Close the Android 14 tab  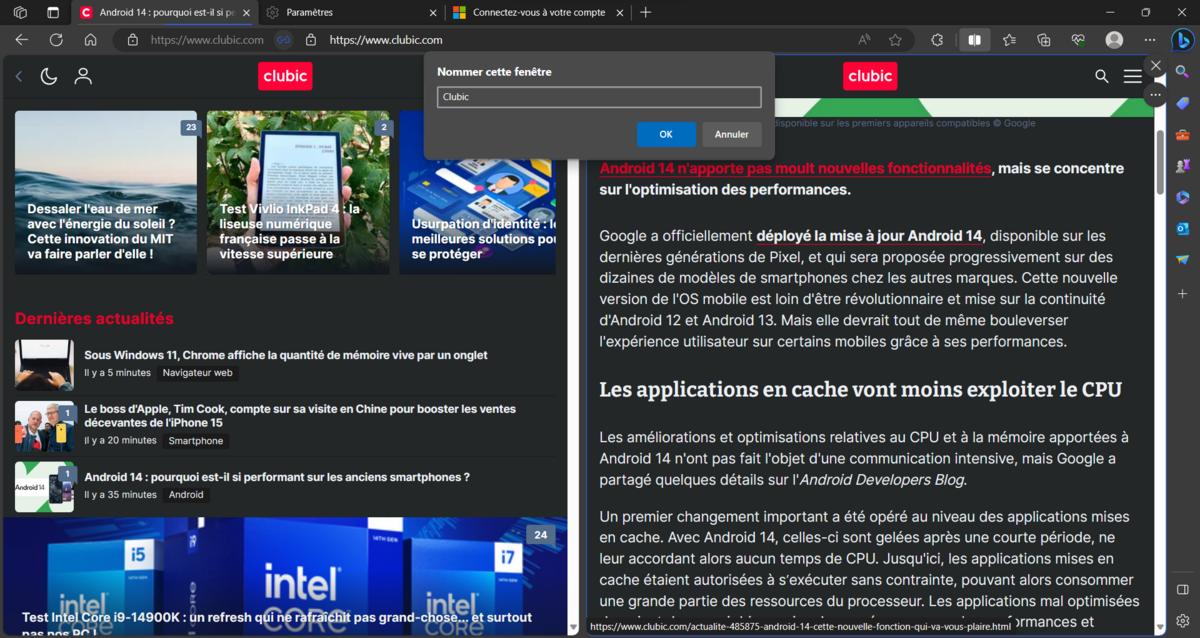pyautogui.click(x=246, y=12)
